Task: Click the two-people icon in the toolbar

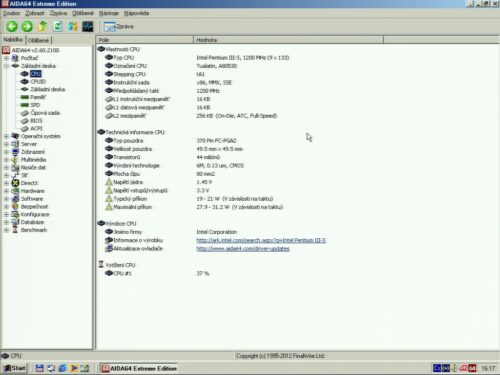Action: coord(73,26)
